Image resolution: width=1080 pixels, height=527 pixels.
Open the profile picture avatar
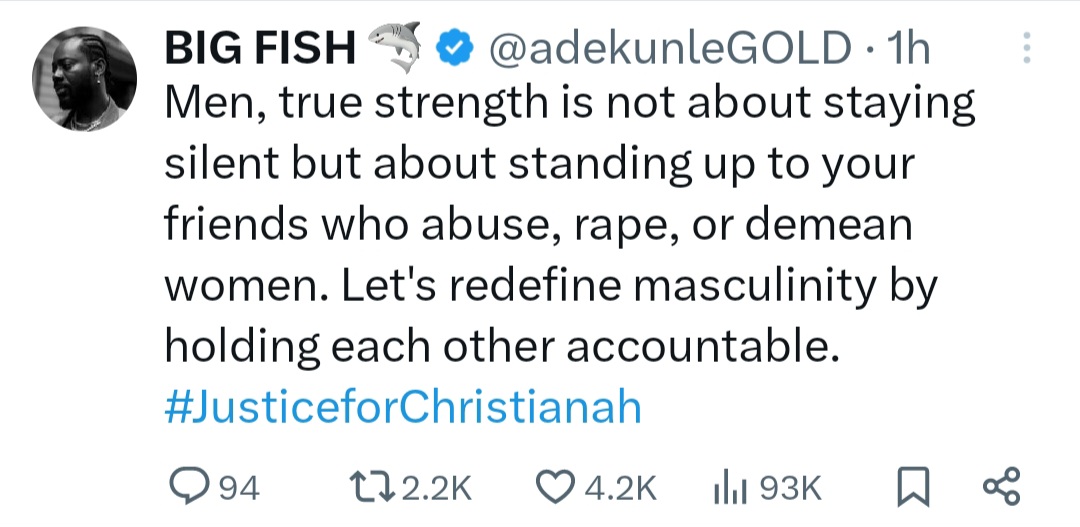pyautogui.click(x=84, y=78)
